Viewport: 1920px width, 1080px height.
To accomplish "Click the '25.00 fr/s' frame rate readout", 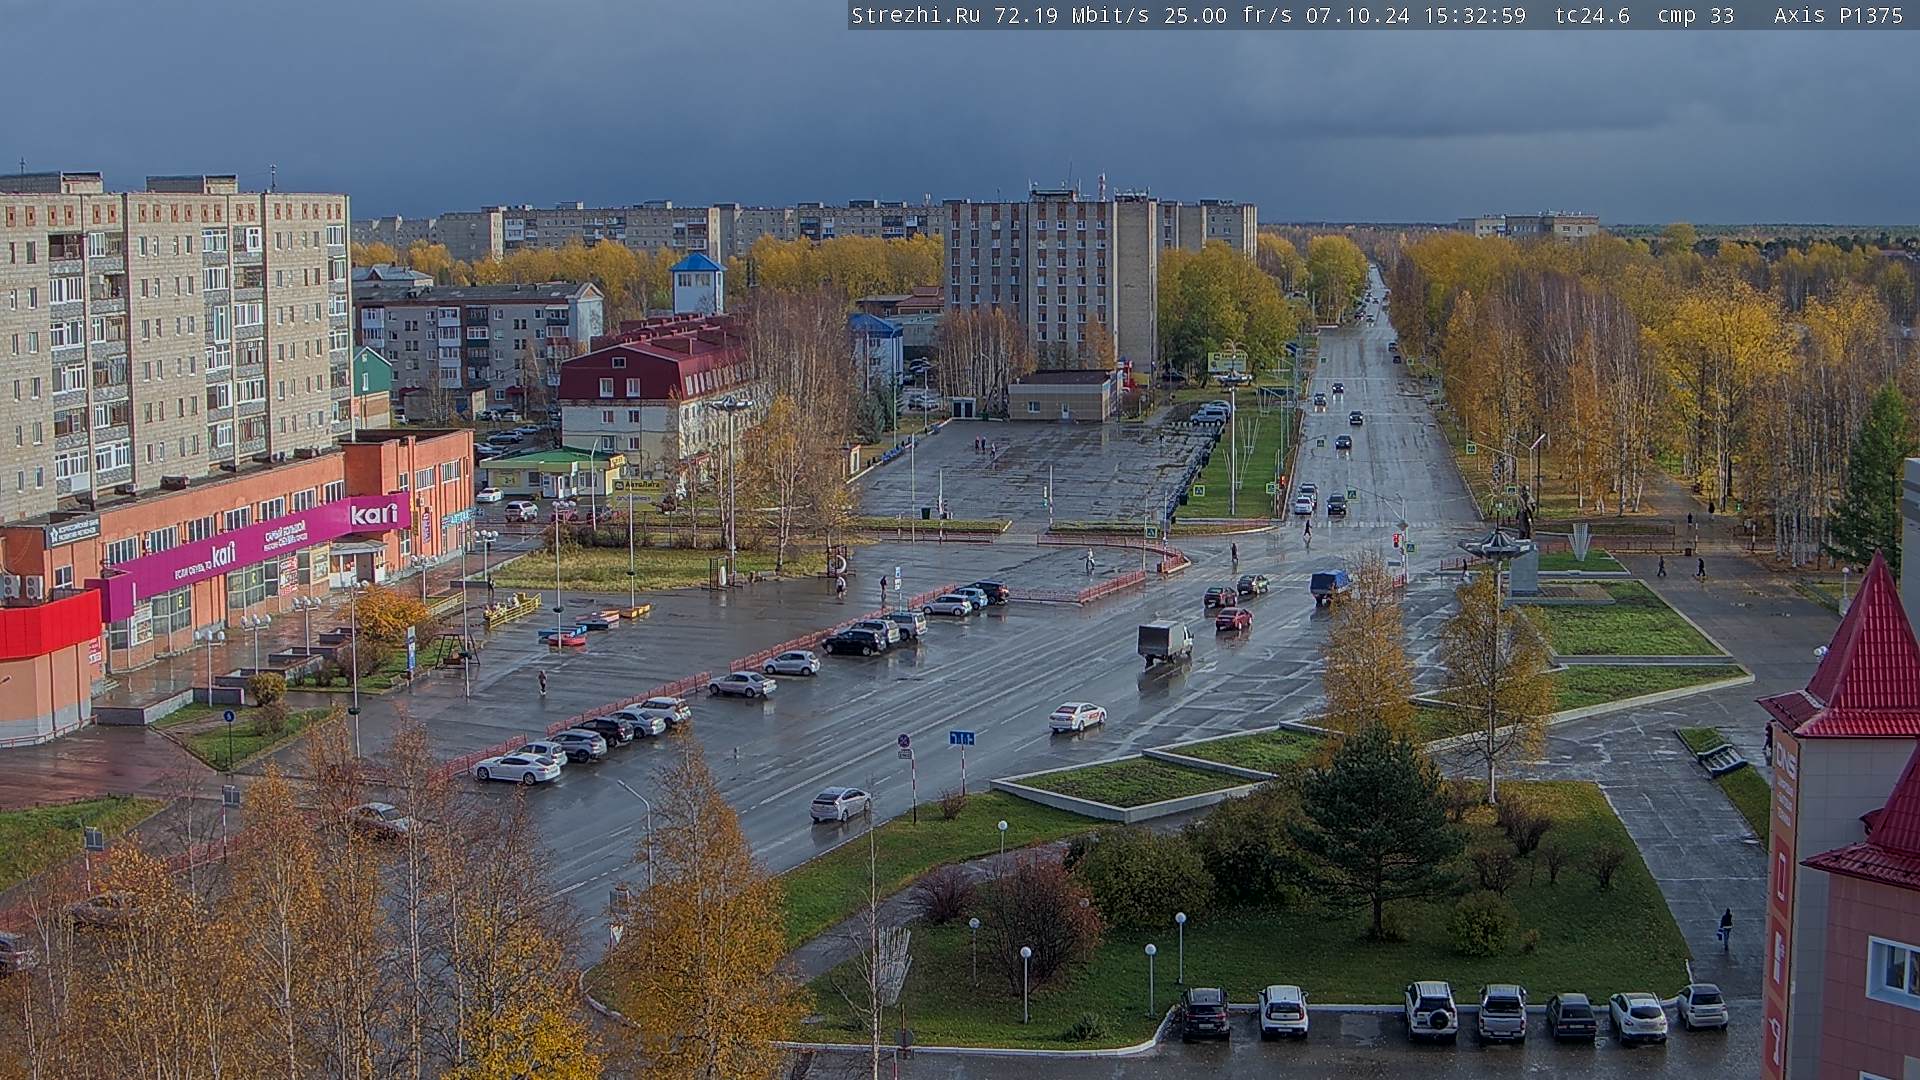I will coord(1228,15).
